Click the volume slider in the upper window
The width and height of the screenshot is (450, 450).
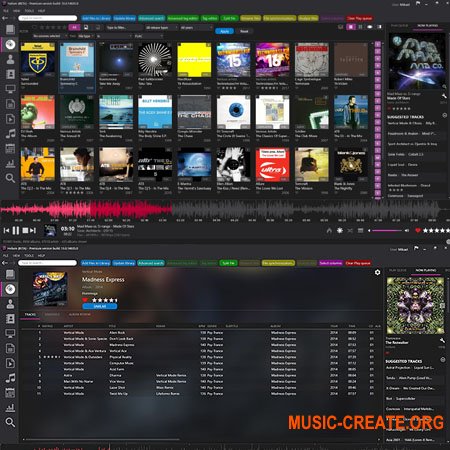pos(387,230)
